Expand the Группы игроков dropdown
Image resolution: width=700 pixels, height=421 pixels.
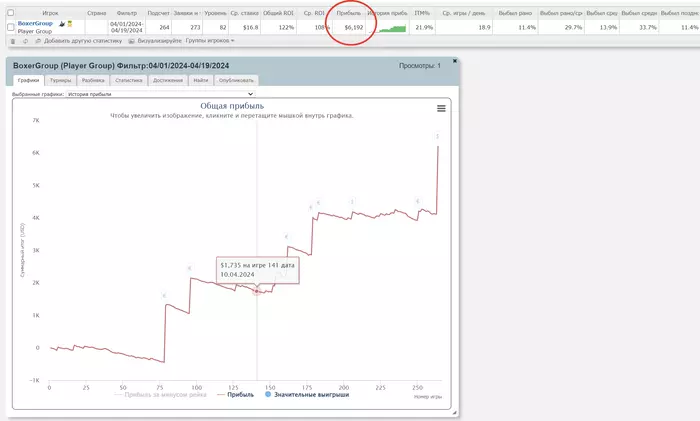[210, 41]
